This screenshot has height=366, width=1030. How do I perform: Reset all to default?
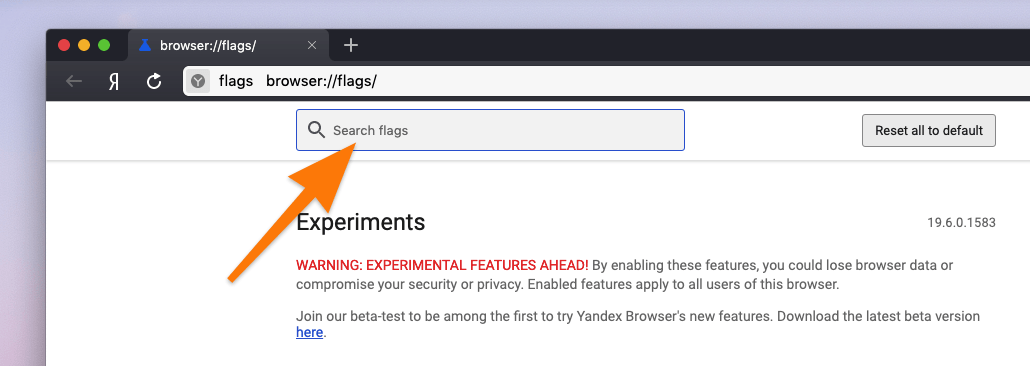tap(929, 130)
